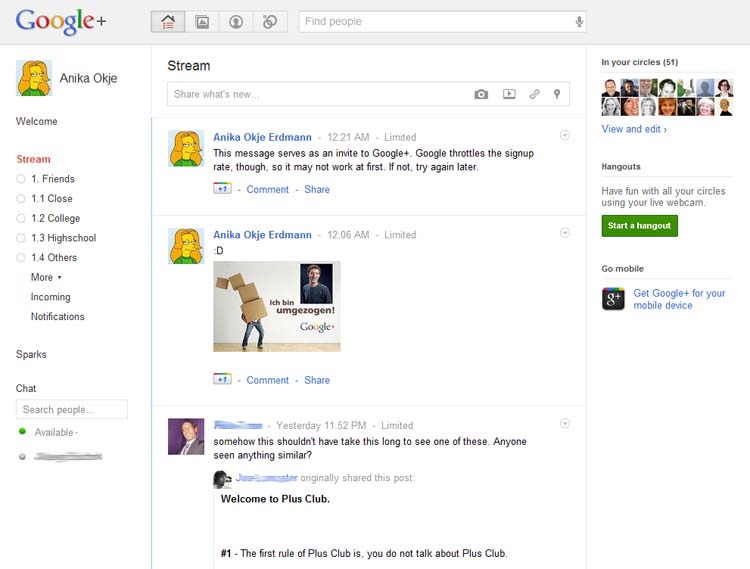Click Limited visibility on 12:06 AM post

tap(400, 235)
